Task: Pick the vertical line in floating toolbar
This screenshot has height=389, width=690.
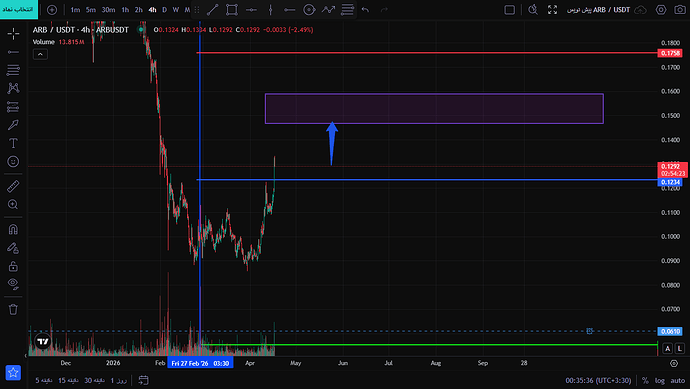Action: pos(271,10)
